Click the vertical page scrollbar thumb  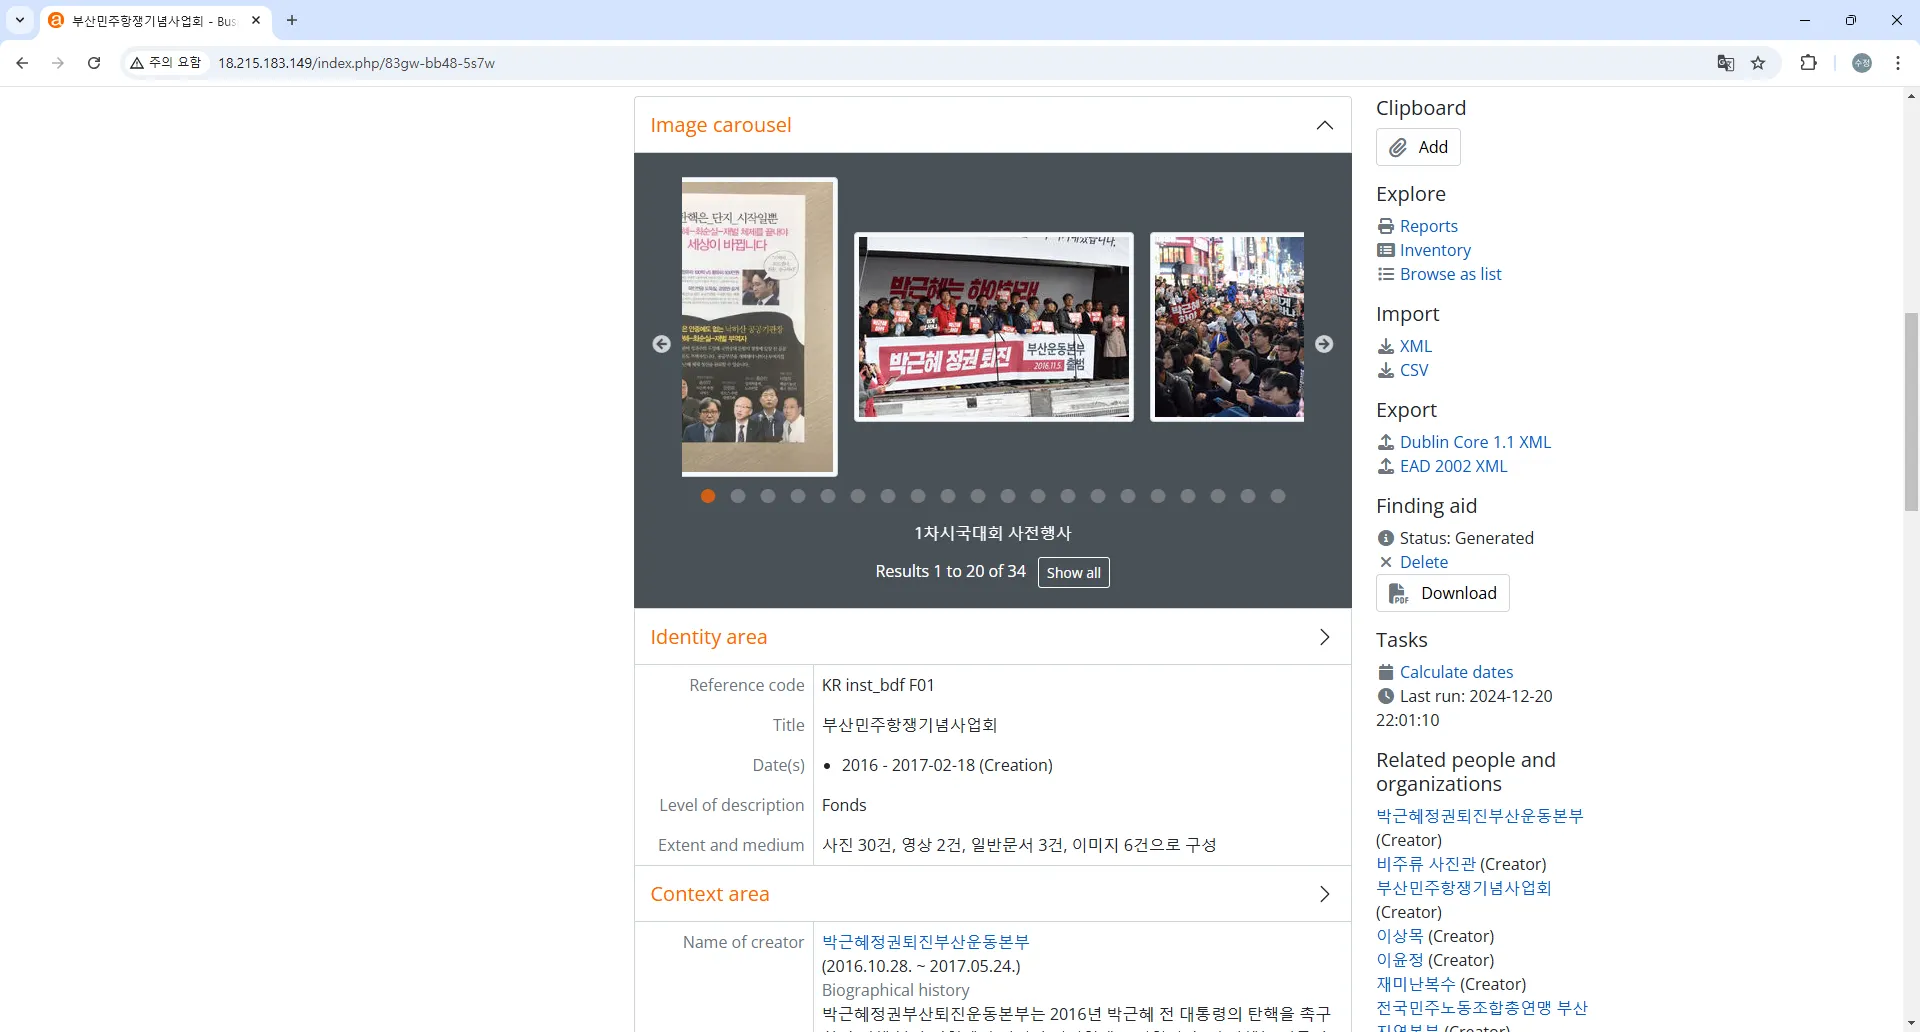(1911, 412)
